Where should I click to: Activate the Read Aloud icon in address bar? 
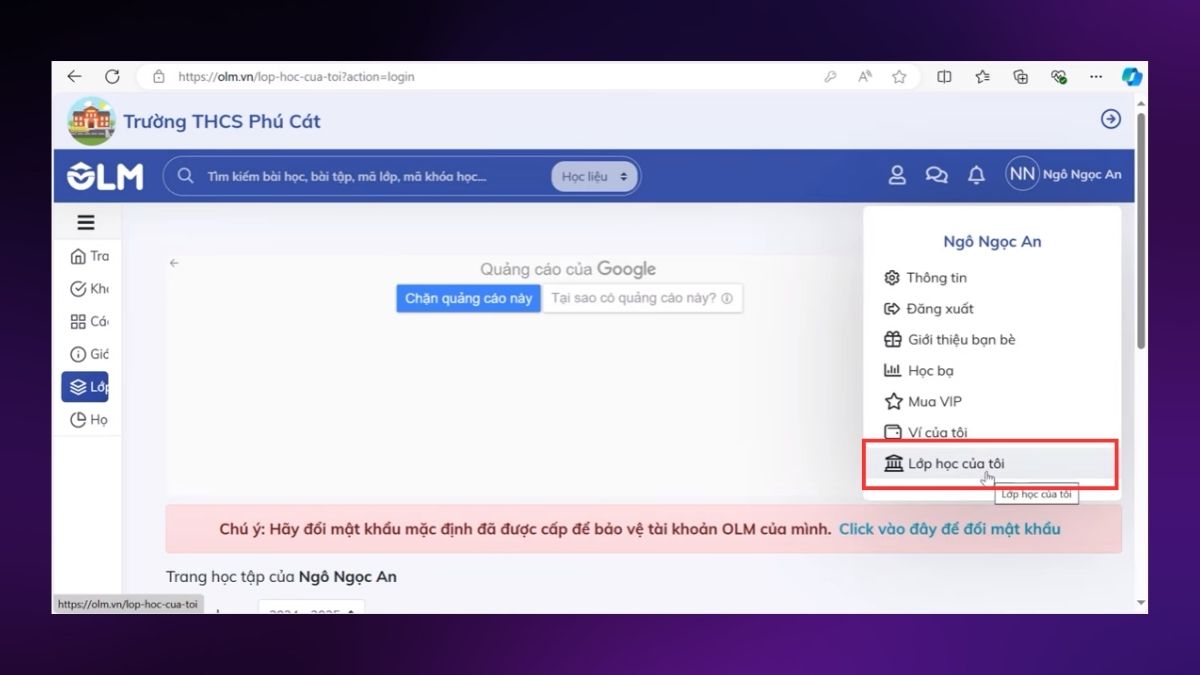pos(865,76)
